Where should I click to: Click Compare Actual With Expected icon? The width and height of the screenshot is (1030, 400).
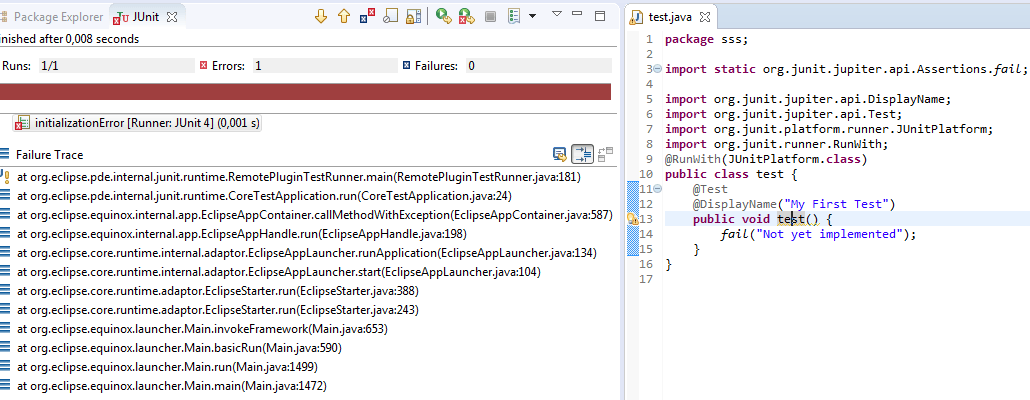point(604,154)
